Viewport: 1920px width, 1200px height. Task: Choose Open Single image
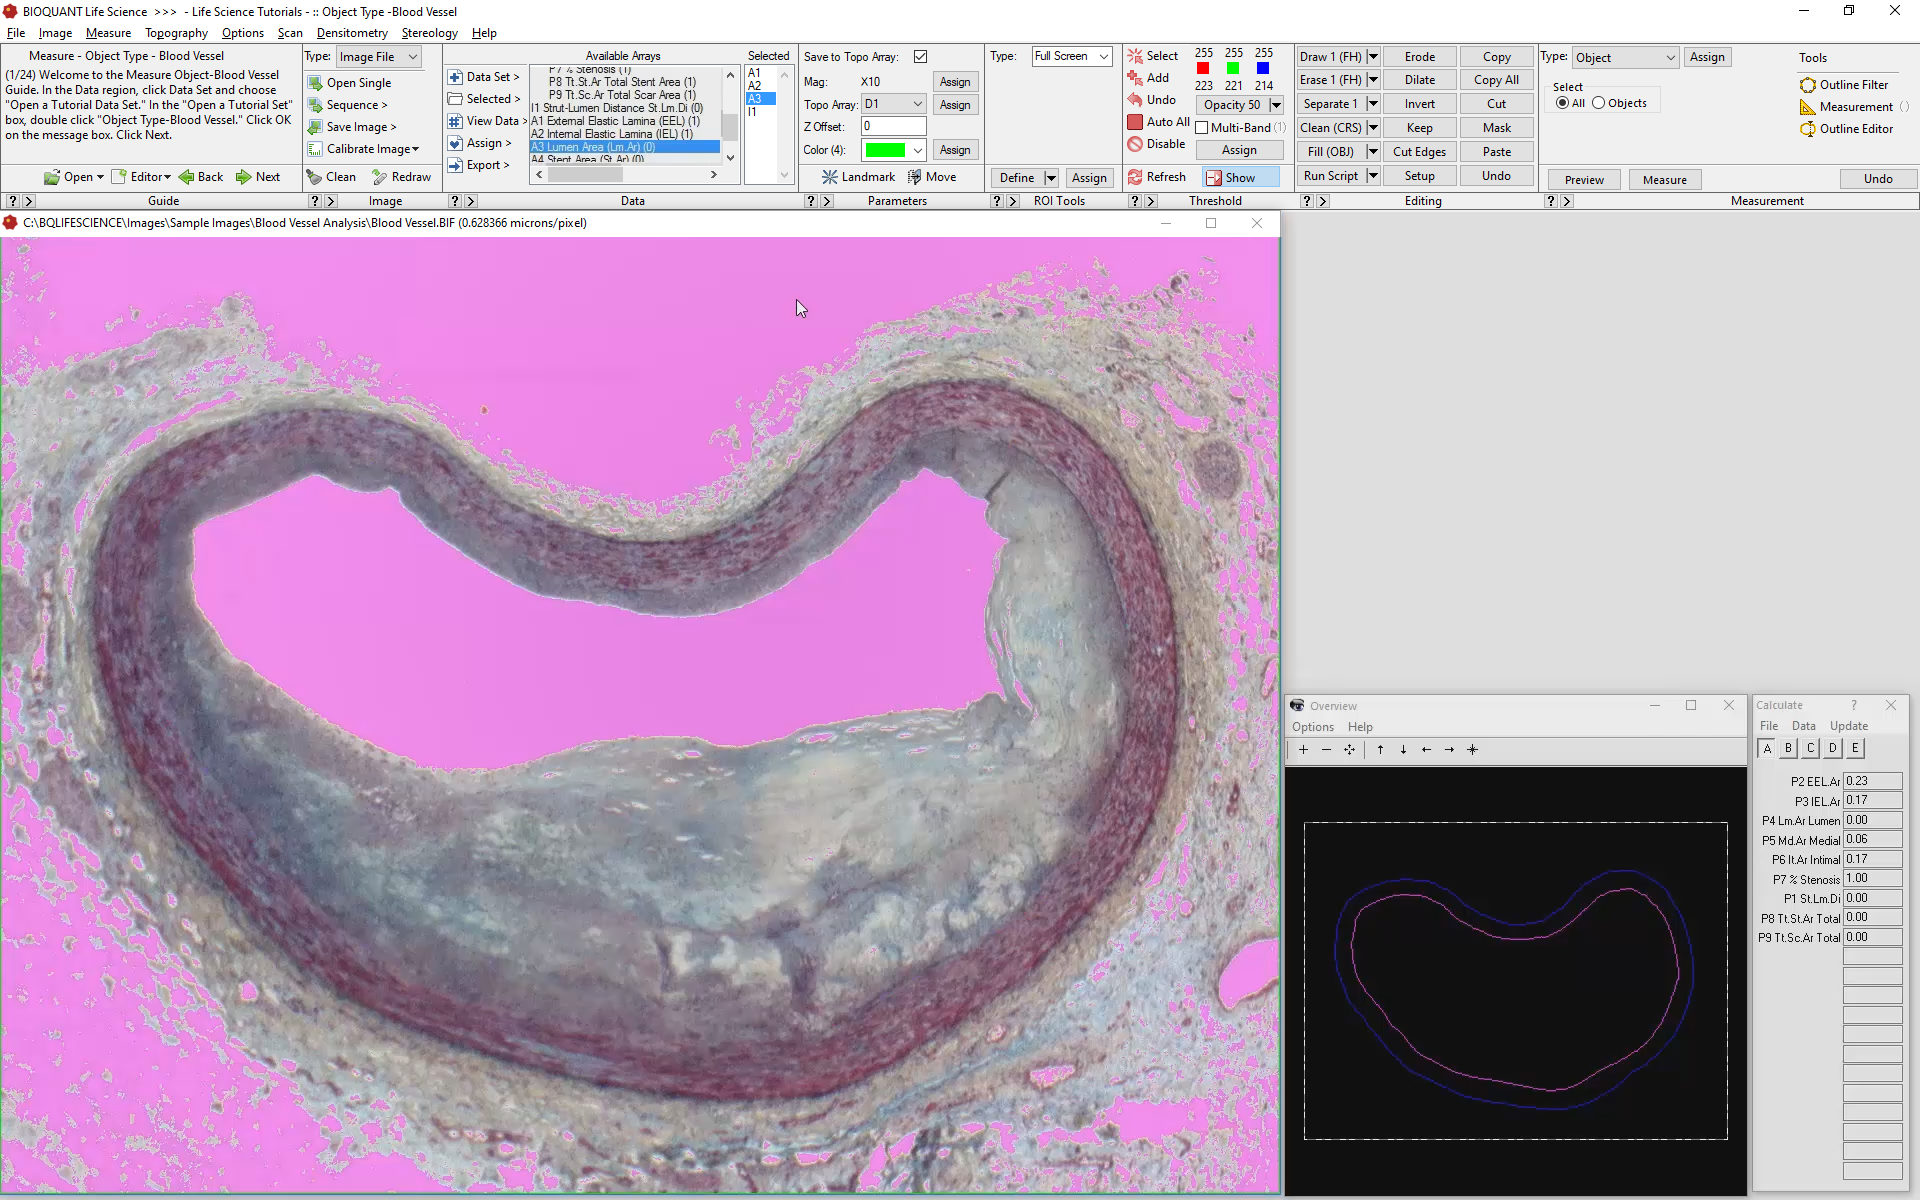point(349,83)
